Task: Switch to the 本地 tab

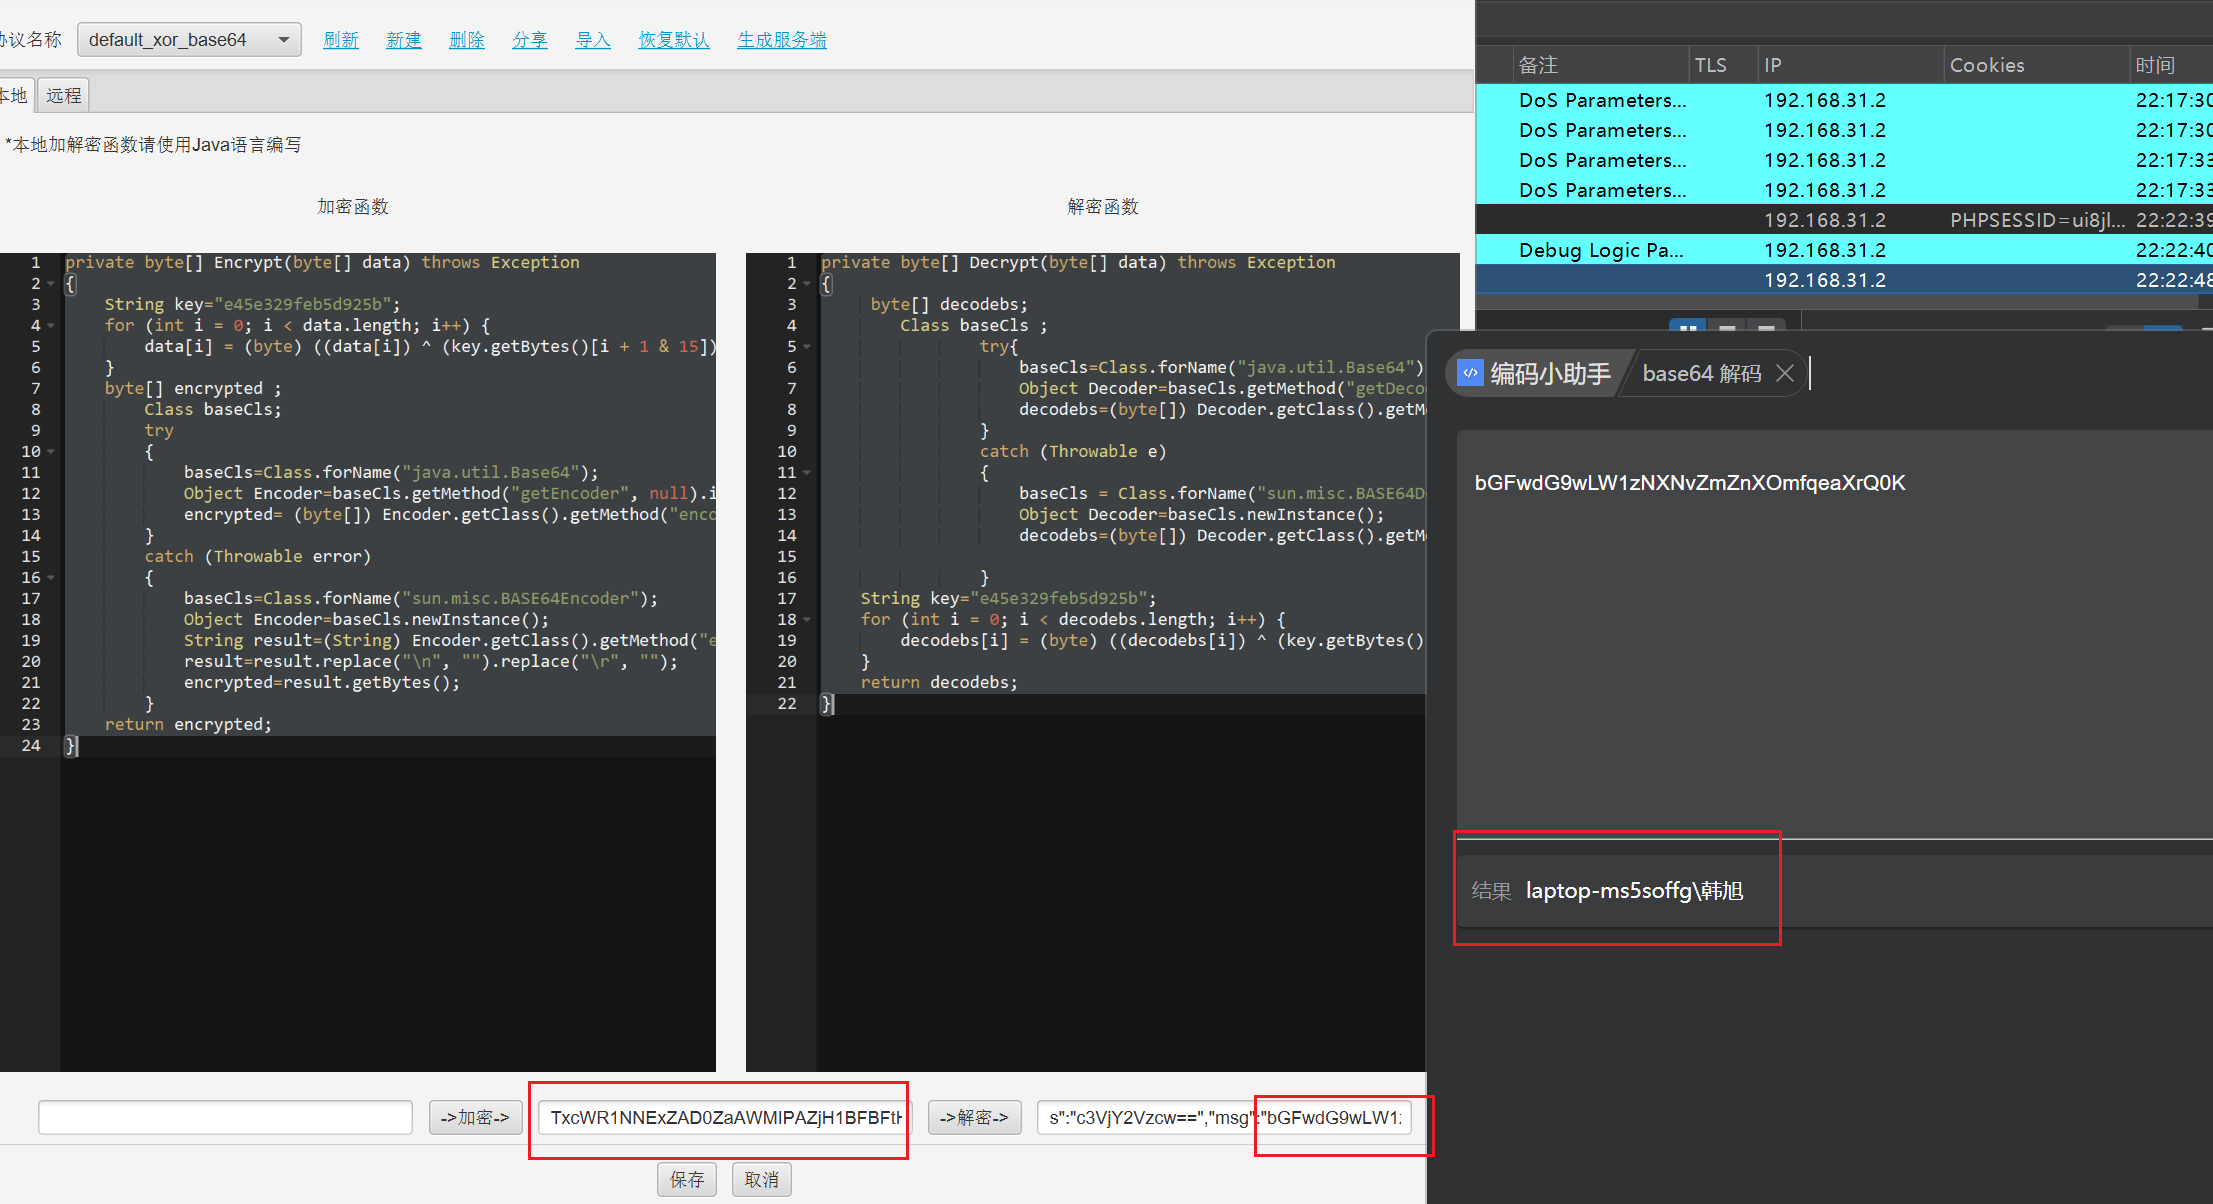Action: point(14,95)
